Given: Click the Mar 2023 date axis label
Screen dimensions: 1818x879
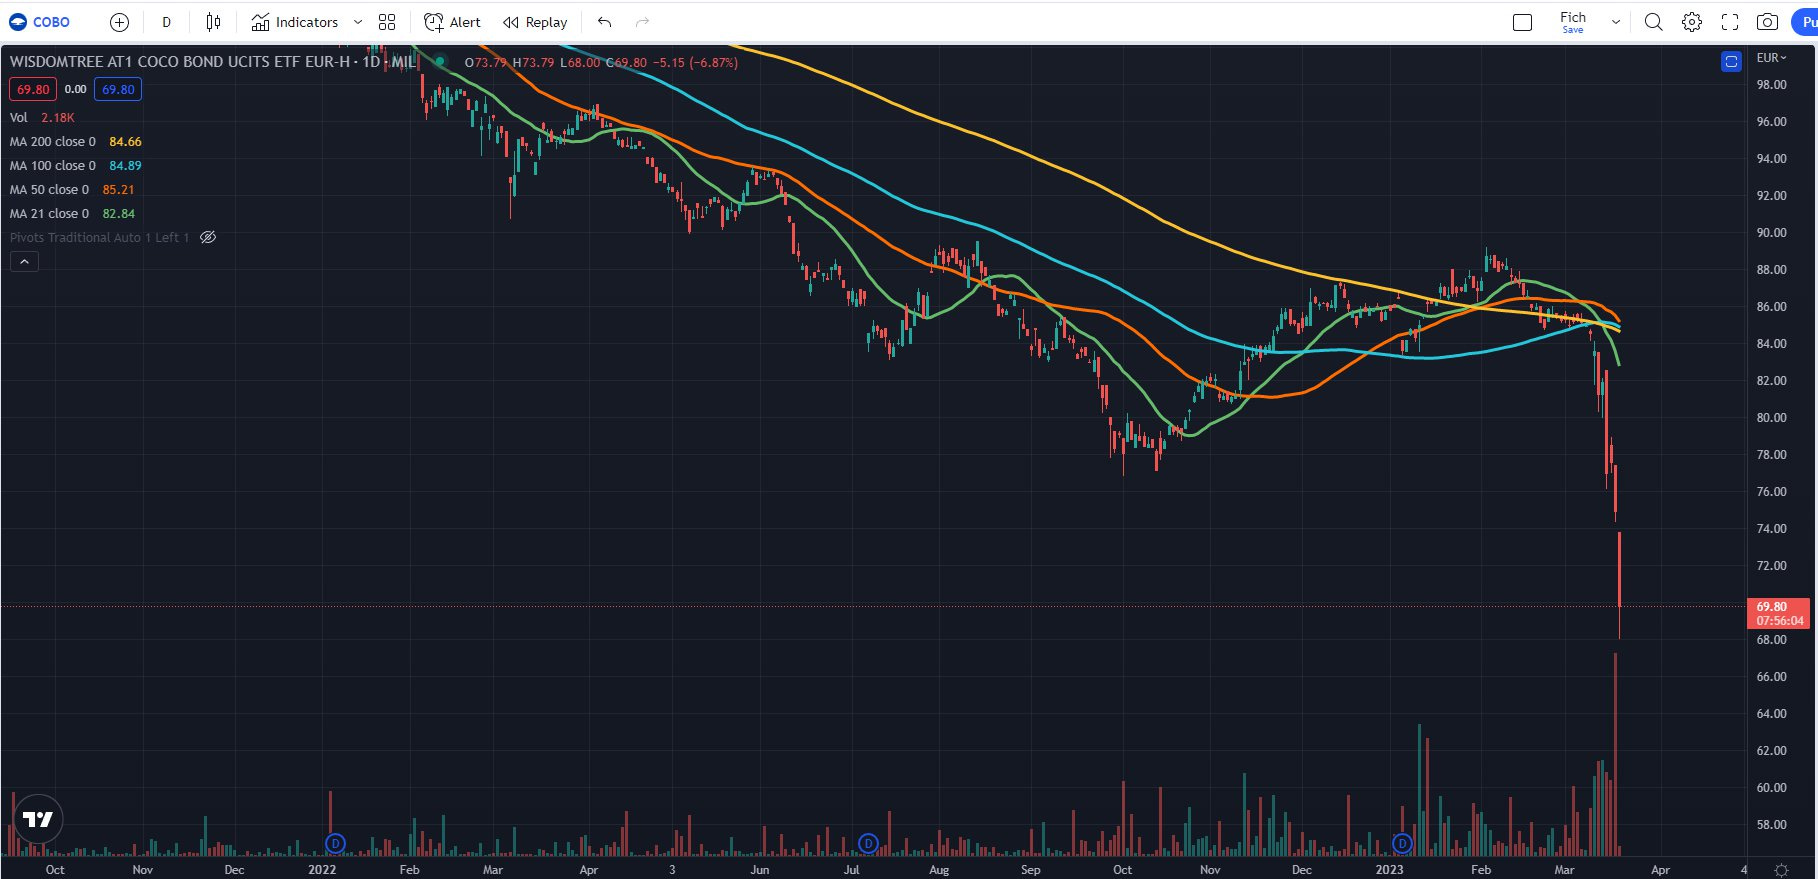Looking at the screenshot, I should click(x=1564, y=870).
